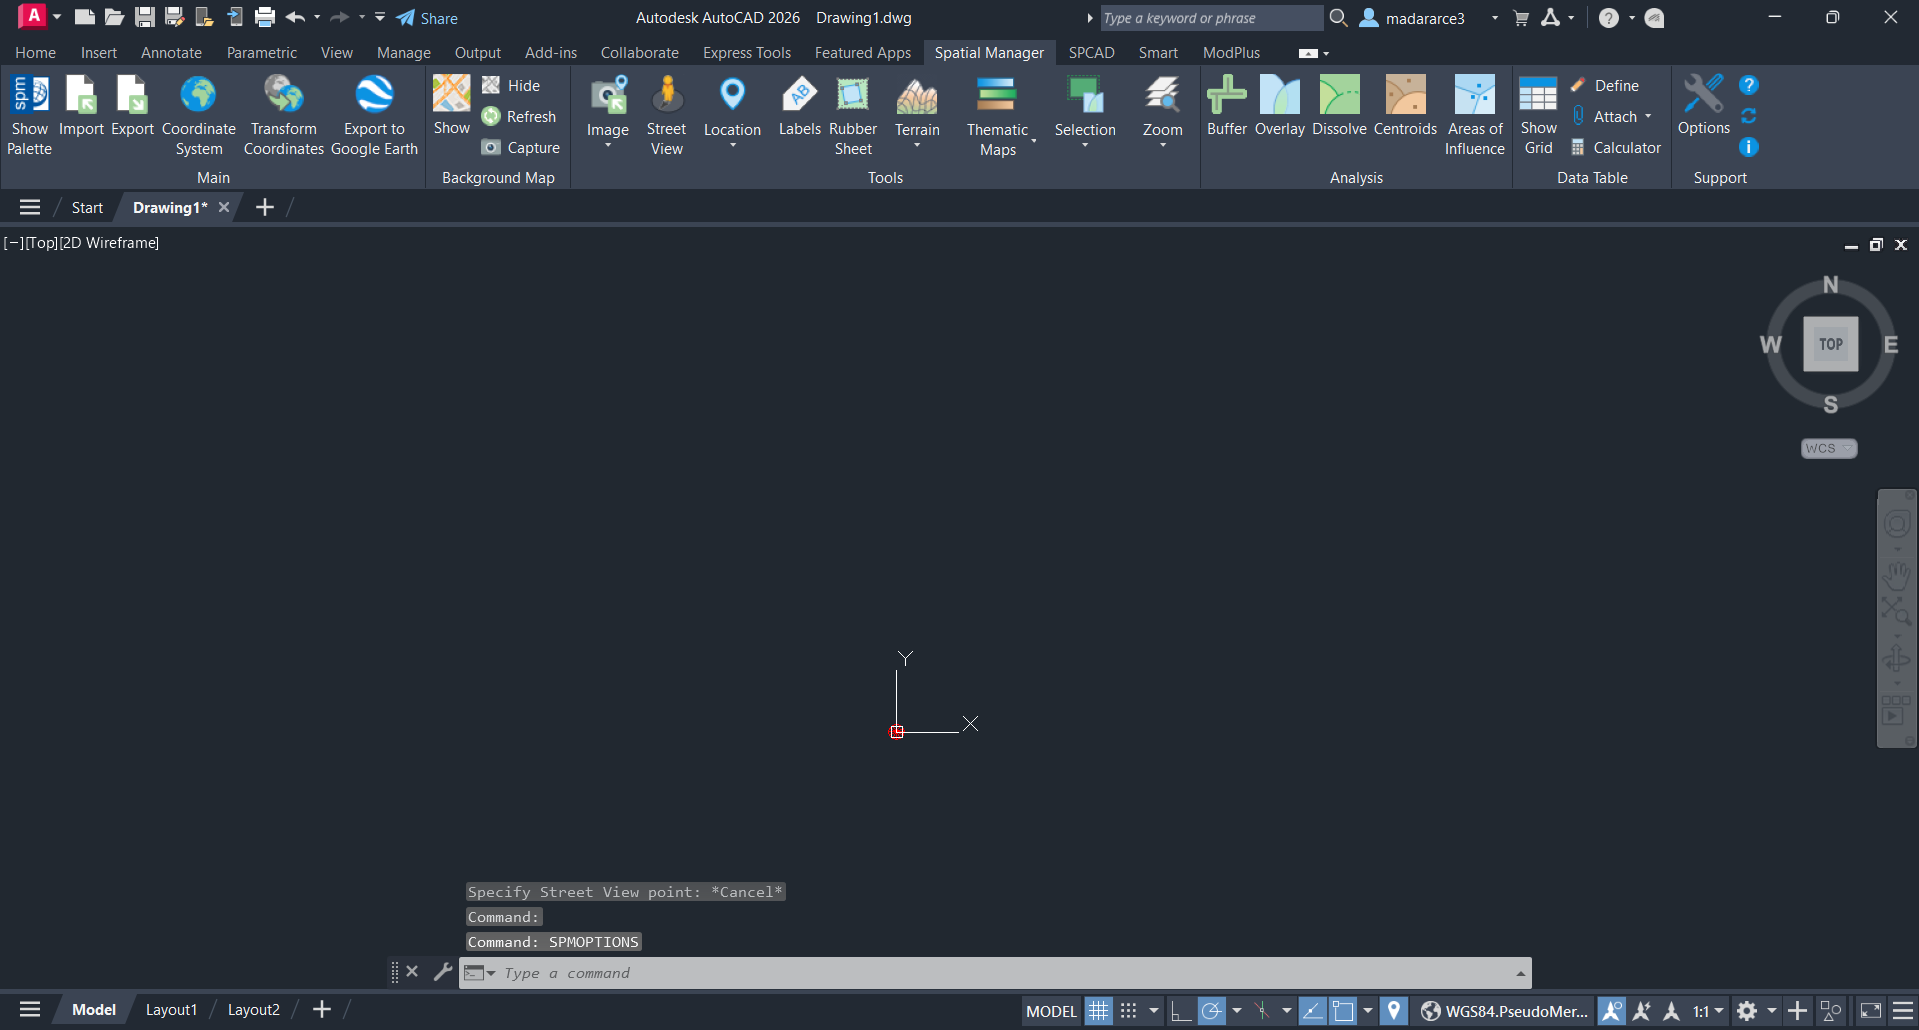Add a new drawing tab with plus
This screenshot has height=1030, width=1919.
(x=264, y=207)
